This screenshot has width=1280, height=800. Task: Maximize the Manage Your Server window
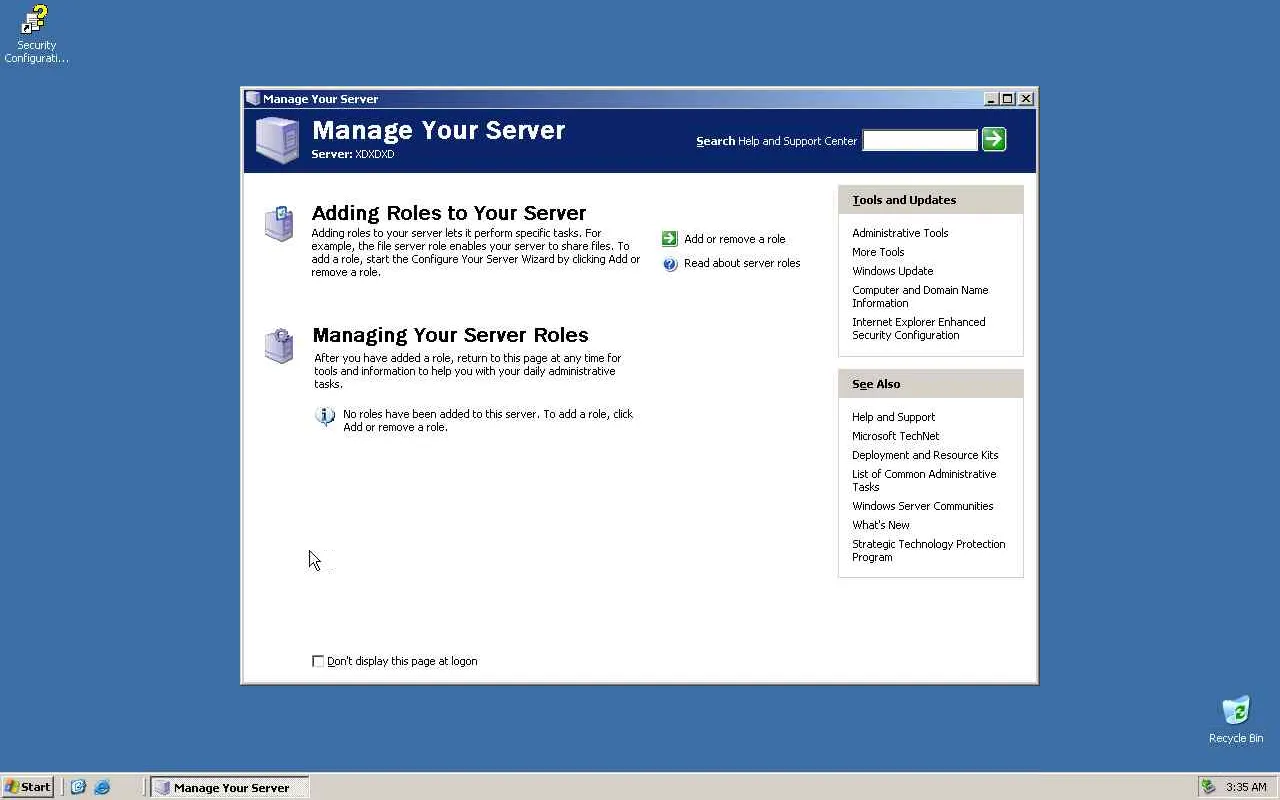(1007, 99)
